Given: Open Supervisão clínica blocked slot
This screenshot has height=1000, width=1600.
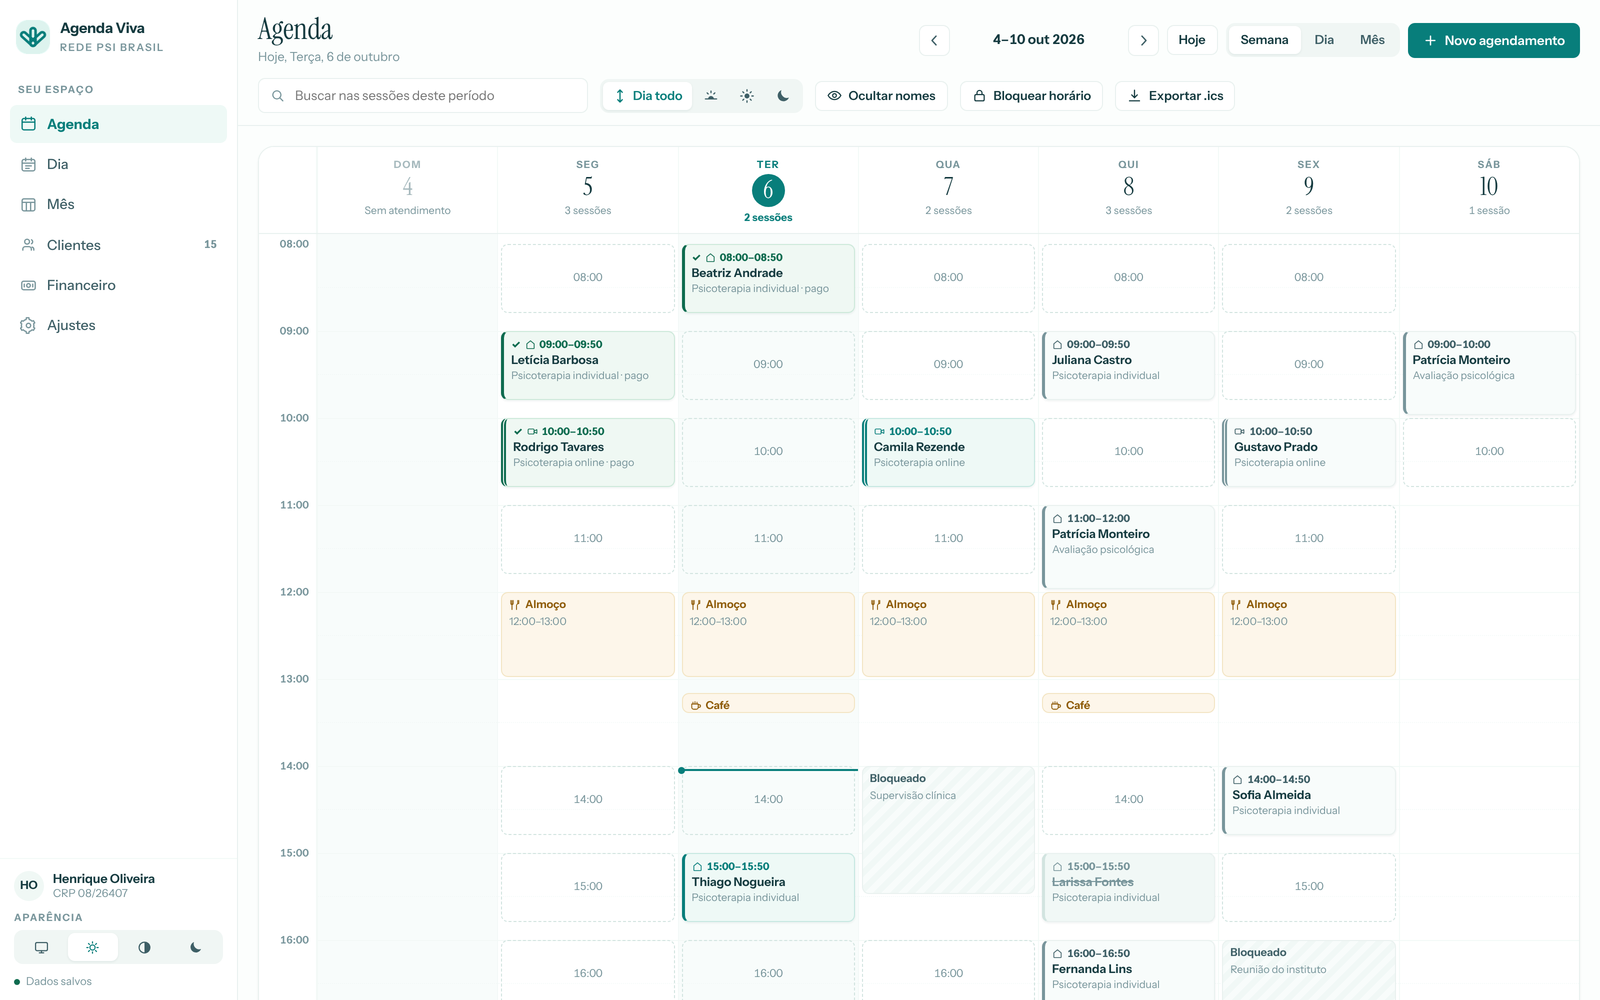Looking at the screenshot, I should coord(948,830).
